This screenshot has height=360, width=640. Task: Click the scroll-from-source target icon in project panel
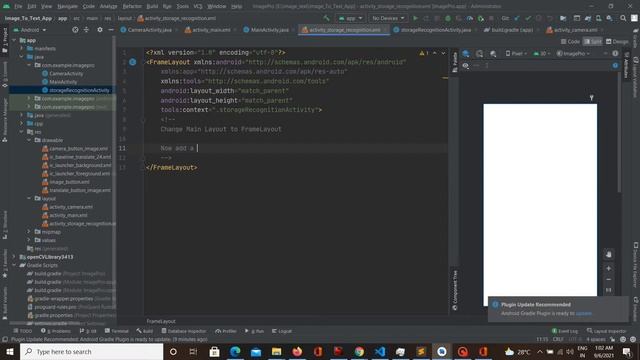point(75,30)
